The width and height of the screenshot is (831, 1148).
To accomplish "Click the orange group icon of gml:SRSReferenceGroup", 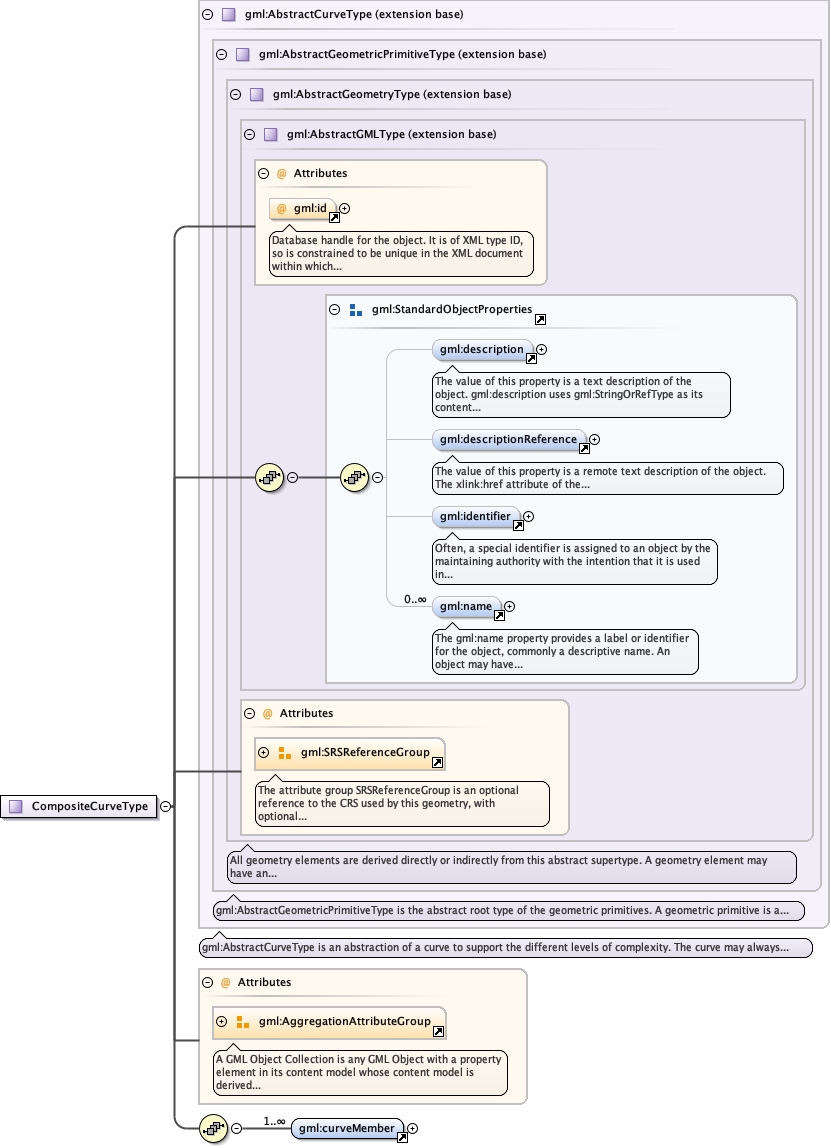I will [285, 753].
